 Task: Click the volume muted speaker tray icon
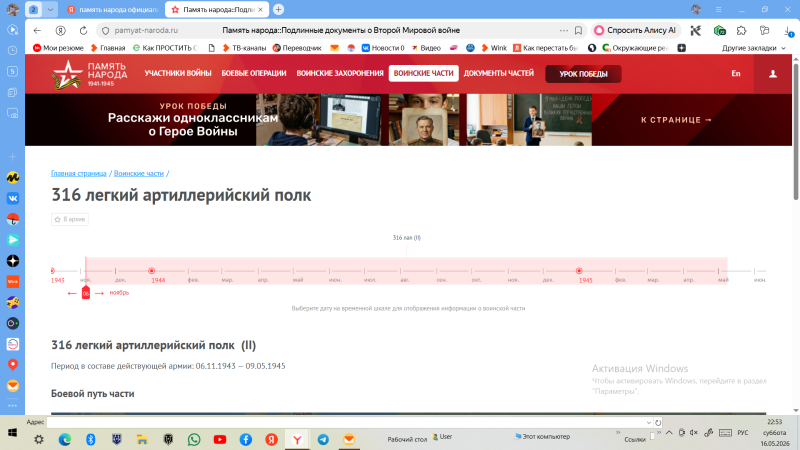(694, 433)
